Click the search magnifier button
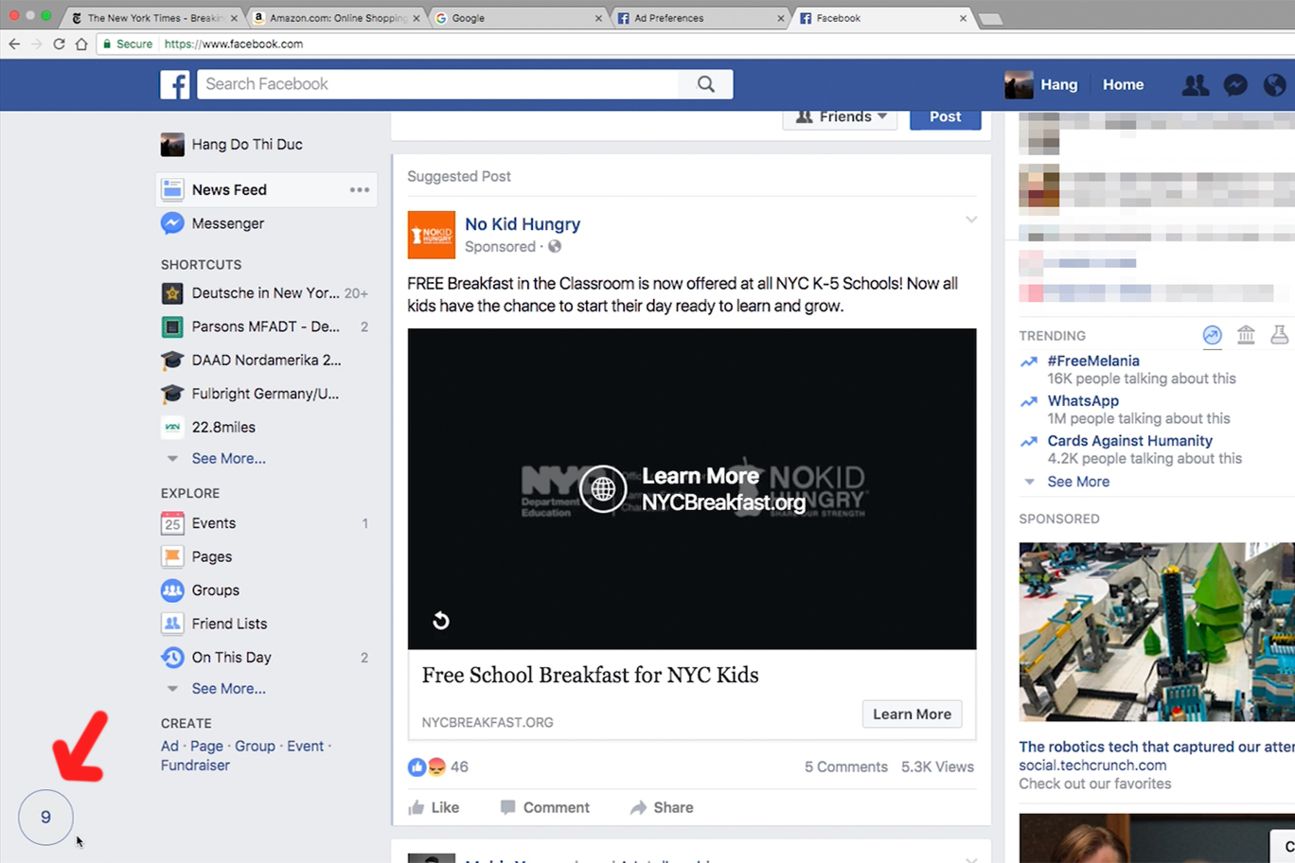Image resolution: width=1295 pixels, height=863 pixels. click(x=706, y=85)
